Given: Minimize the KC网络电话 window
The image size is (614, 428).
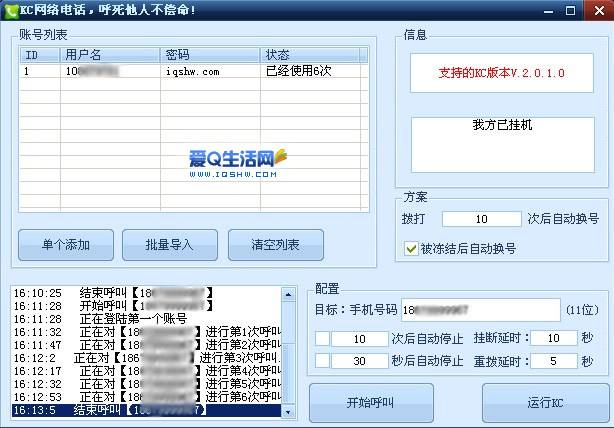Looking at the screenshot, I should [549, 11].
